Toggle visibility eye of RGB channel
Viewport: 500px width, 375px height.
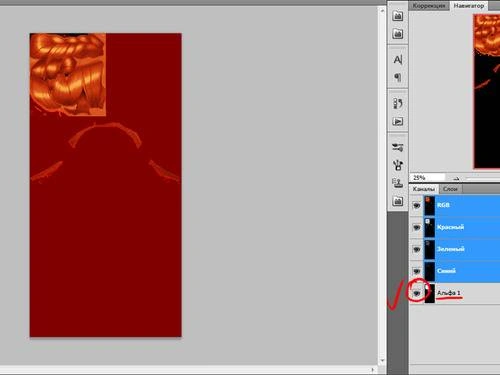[x=417, y=205]
